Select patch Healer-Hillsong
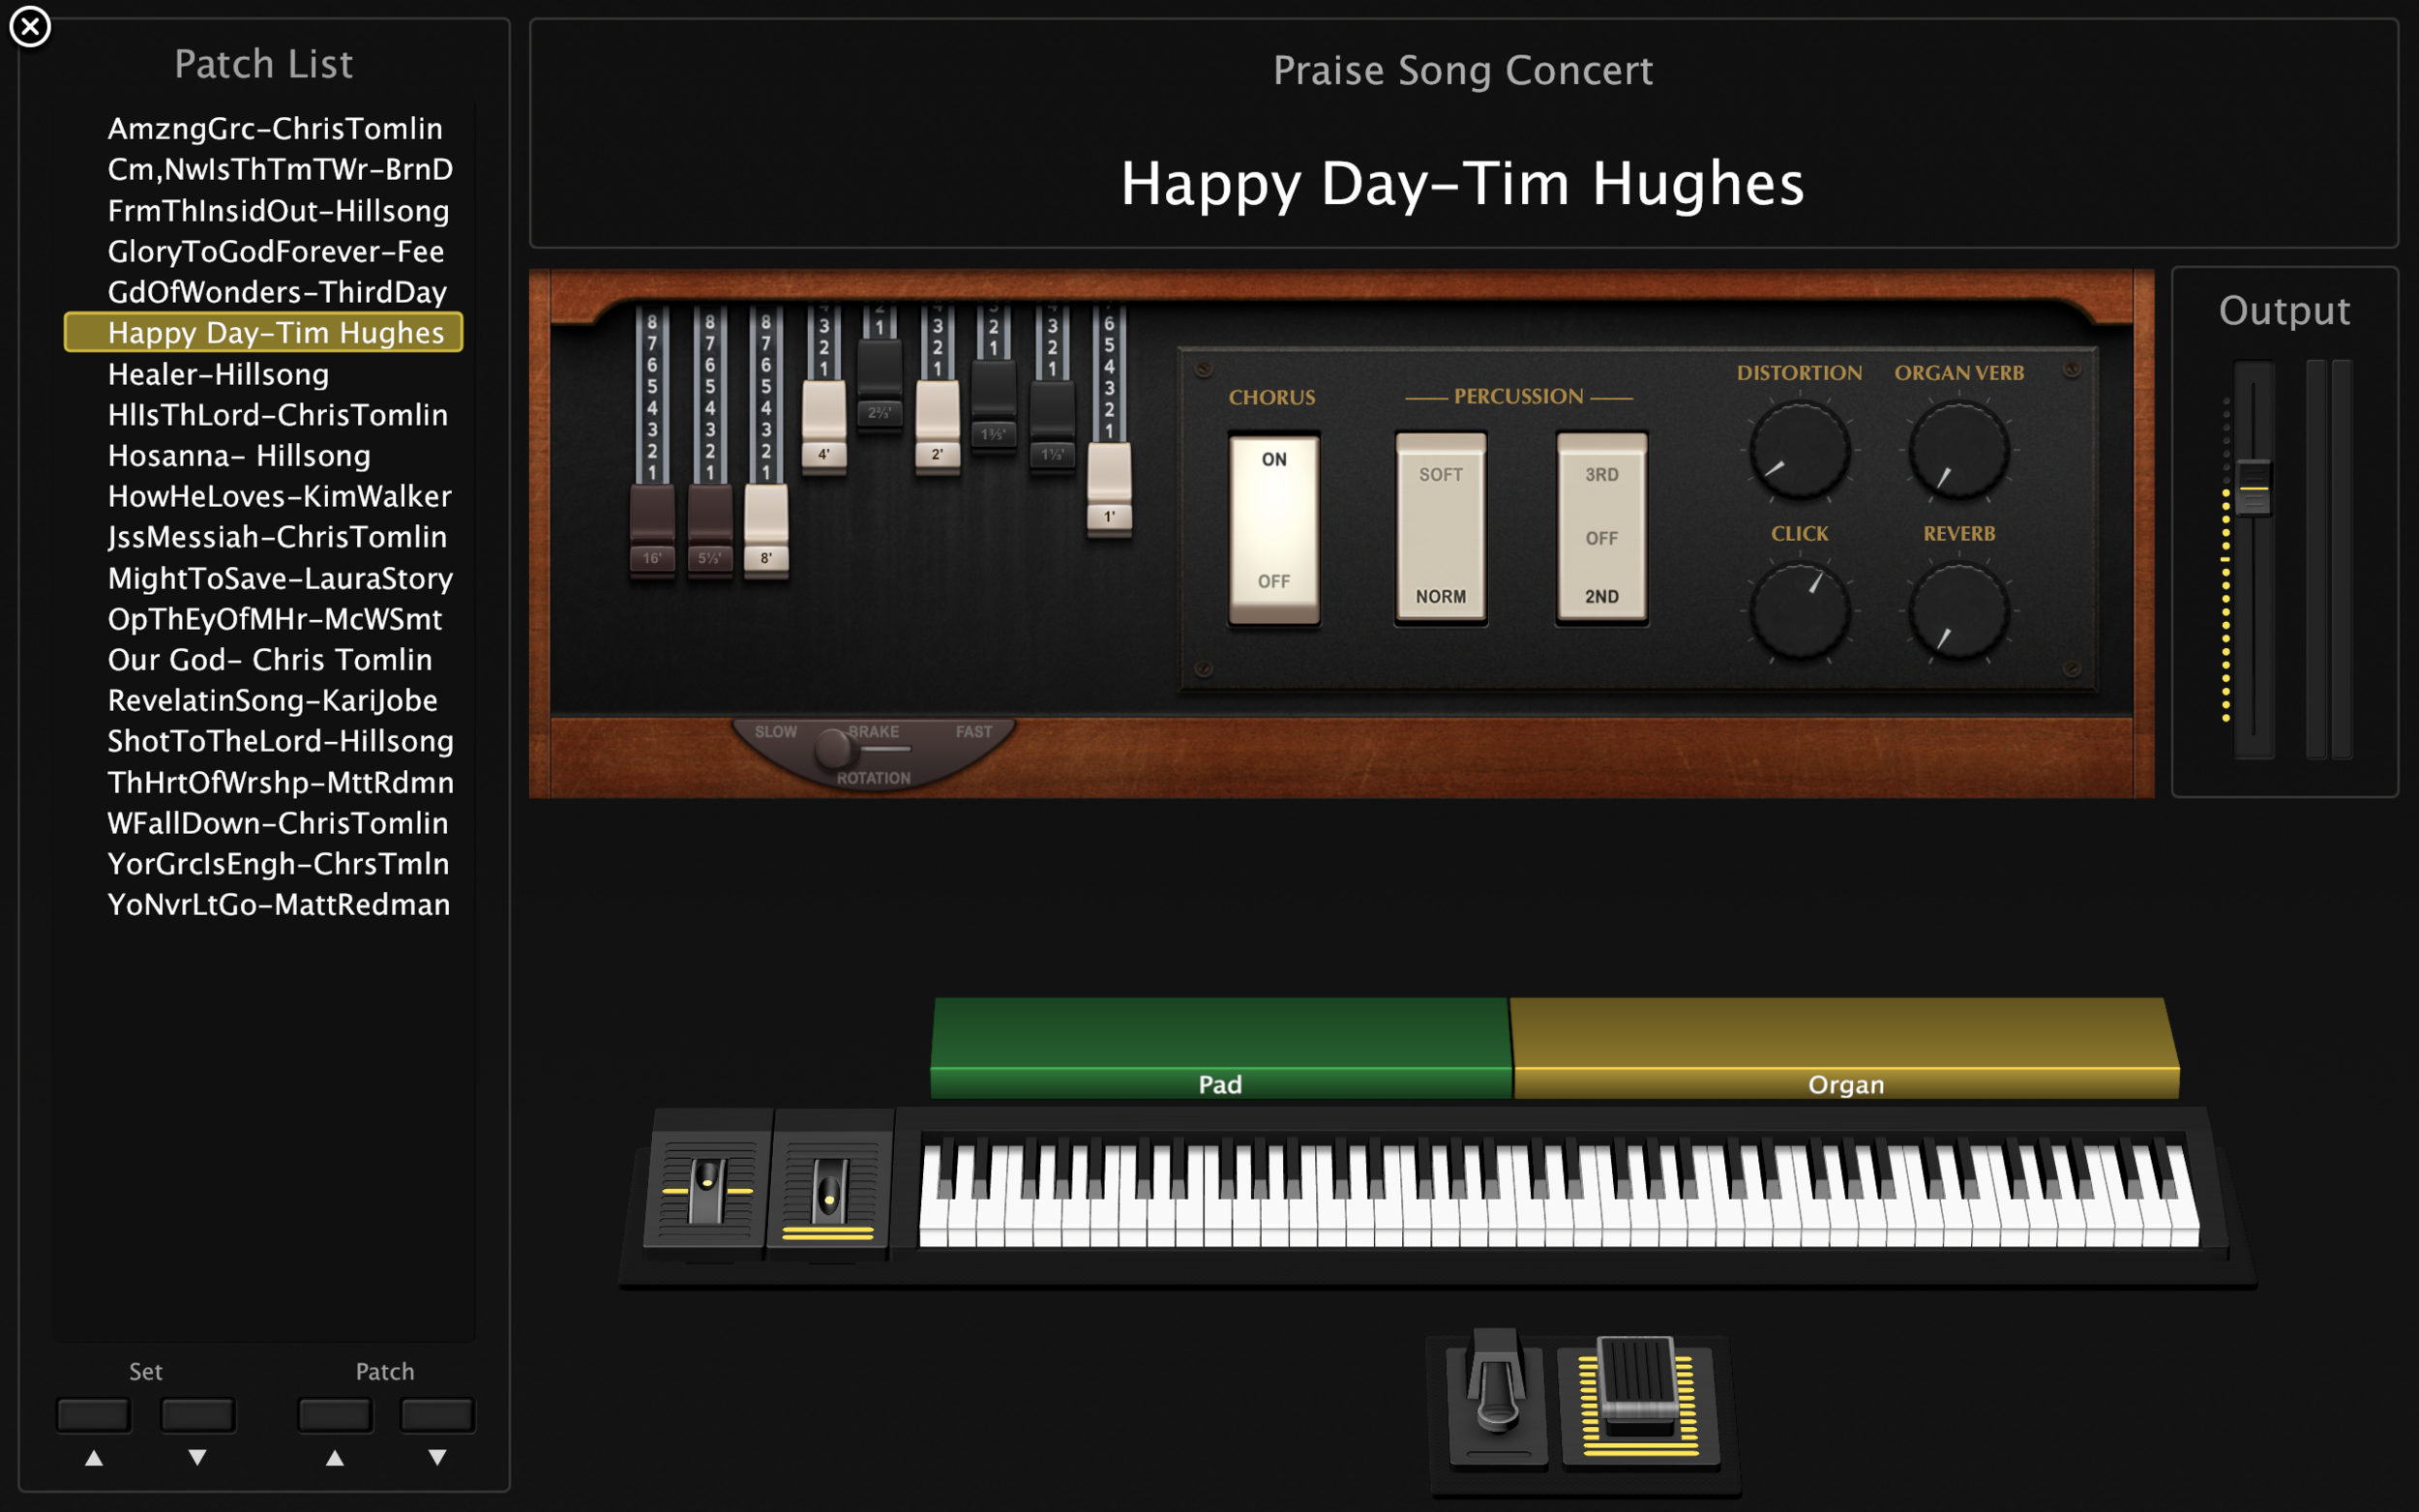This screenshot has height=1512, width=2419. coord(218,374)
